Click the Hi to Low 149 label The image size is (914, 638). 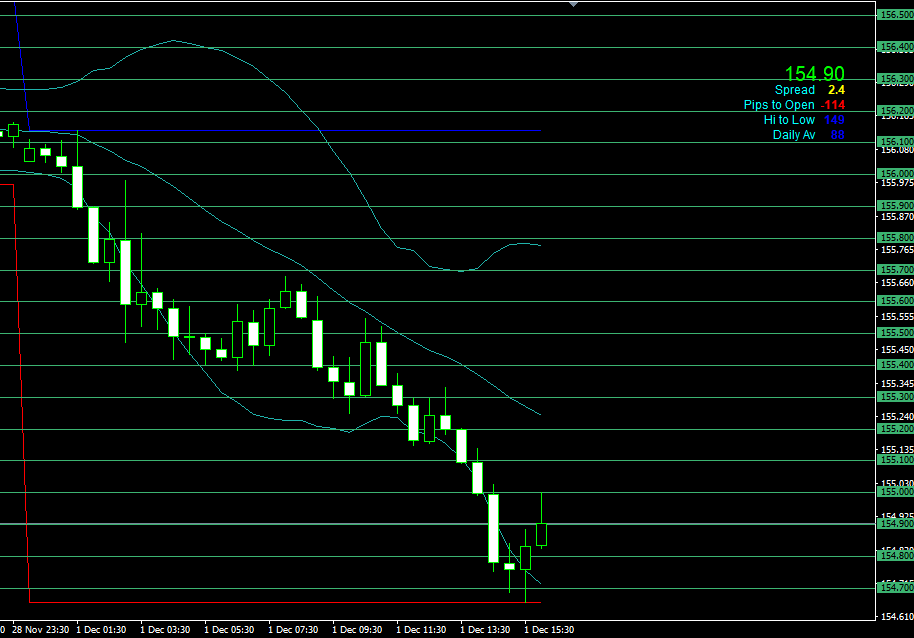click(804, 120)
